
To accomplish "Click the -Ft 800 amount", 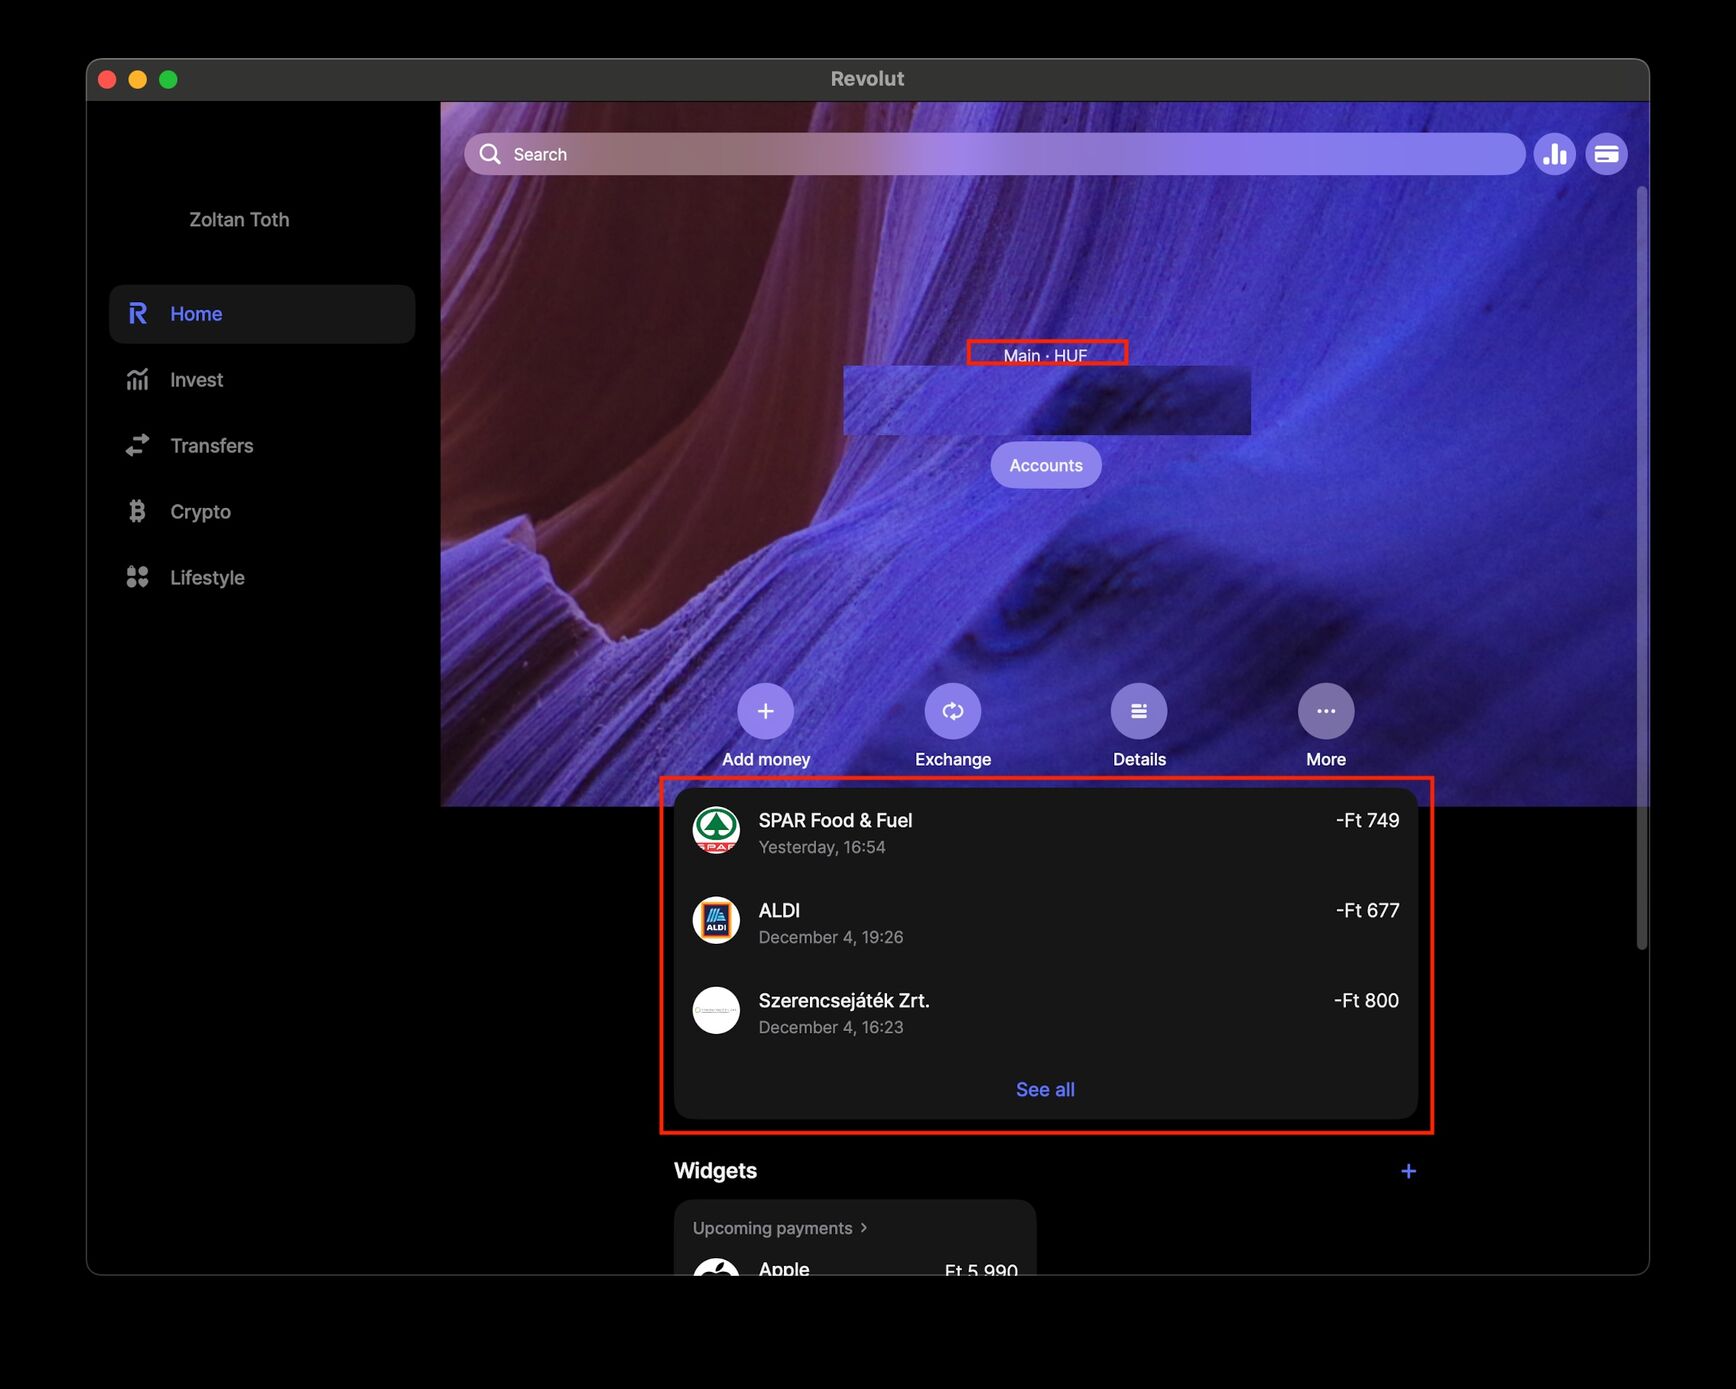I will (x=1366, y=1000).
